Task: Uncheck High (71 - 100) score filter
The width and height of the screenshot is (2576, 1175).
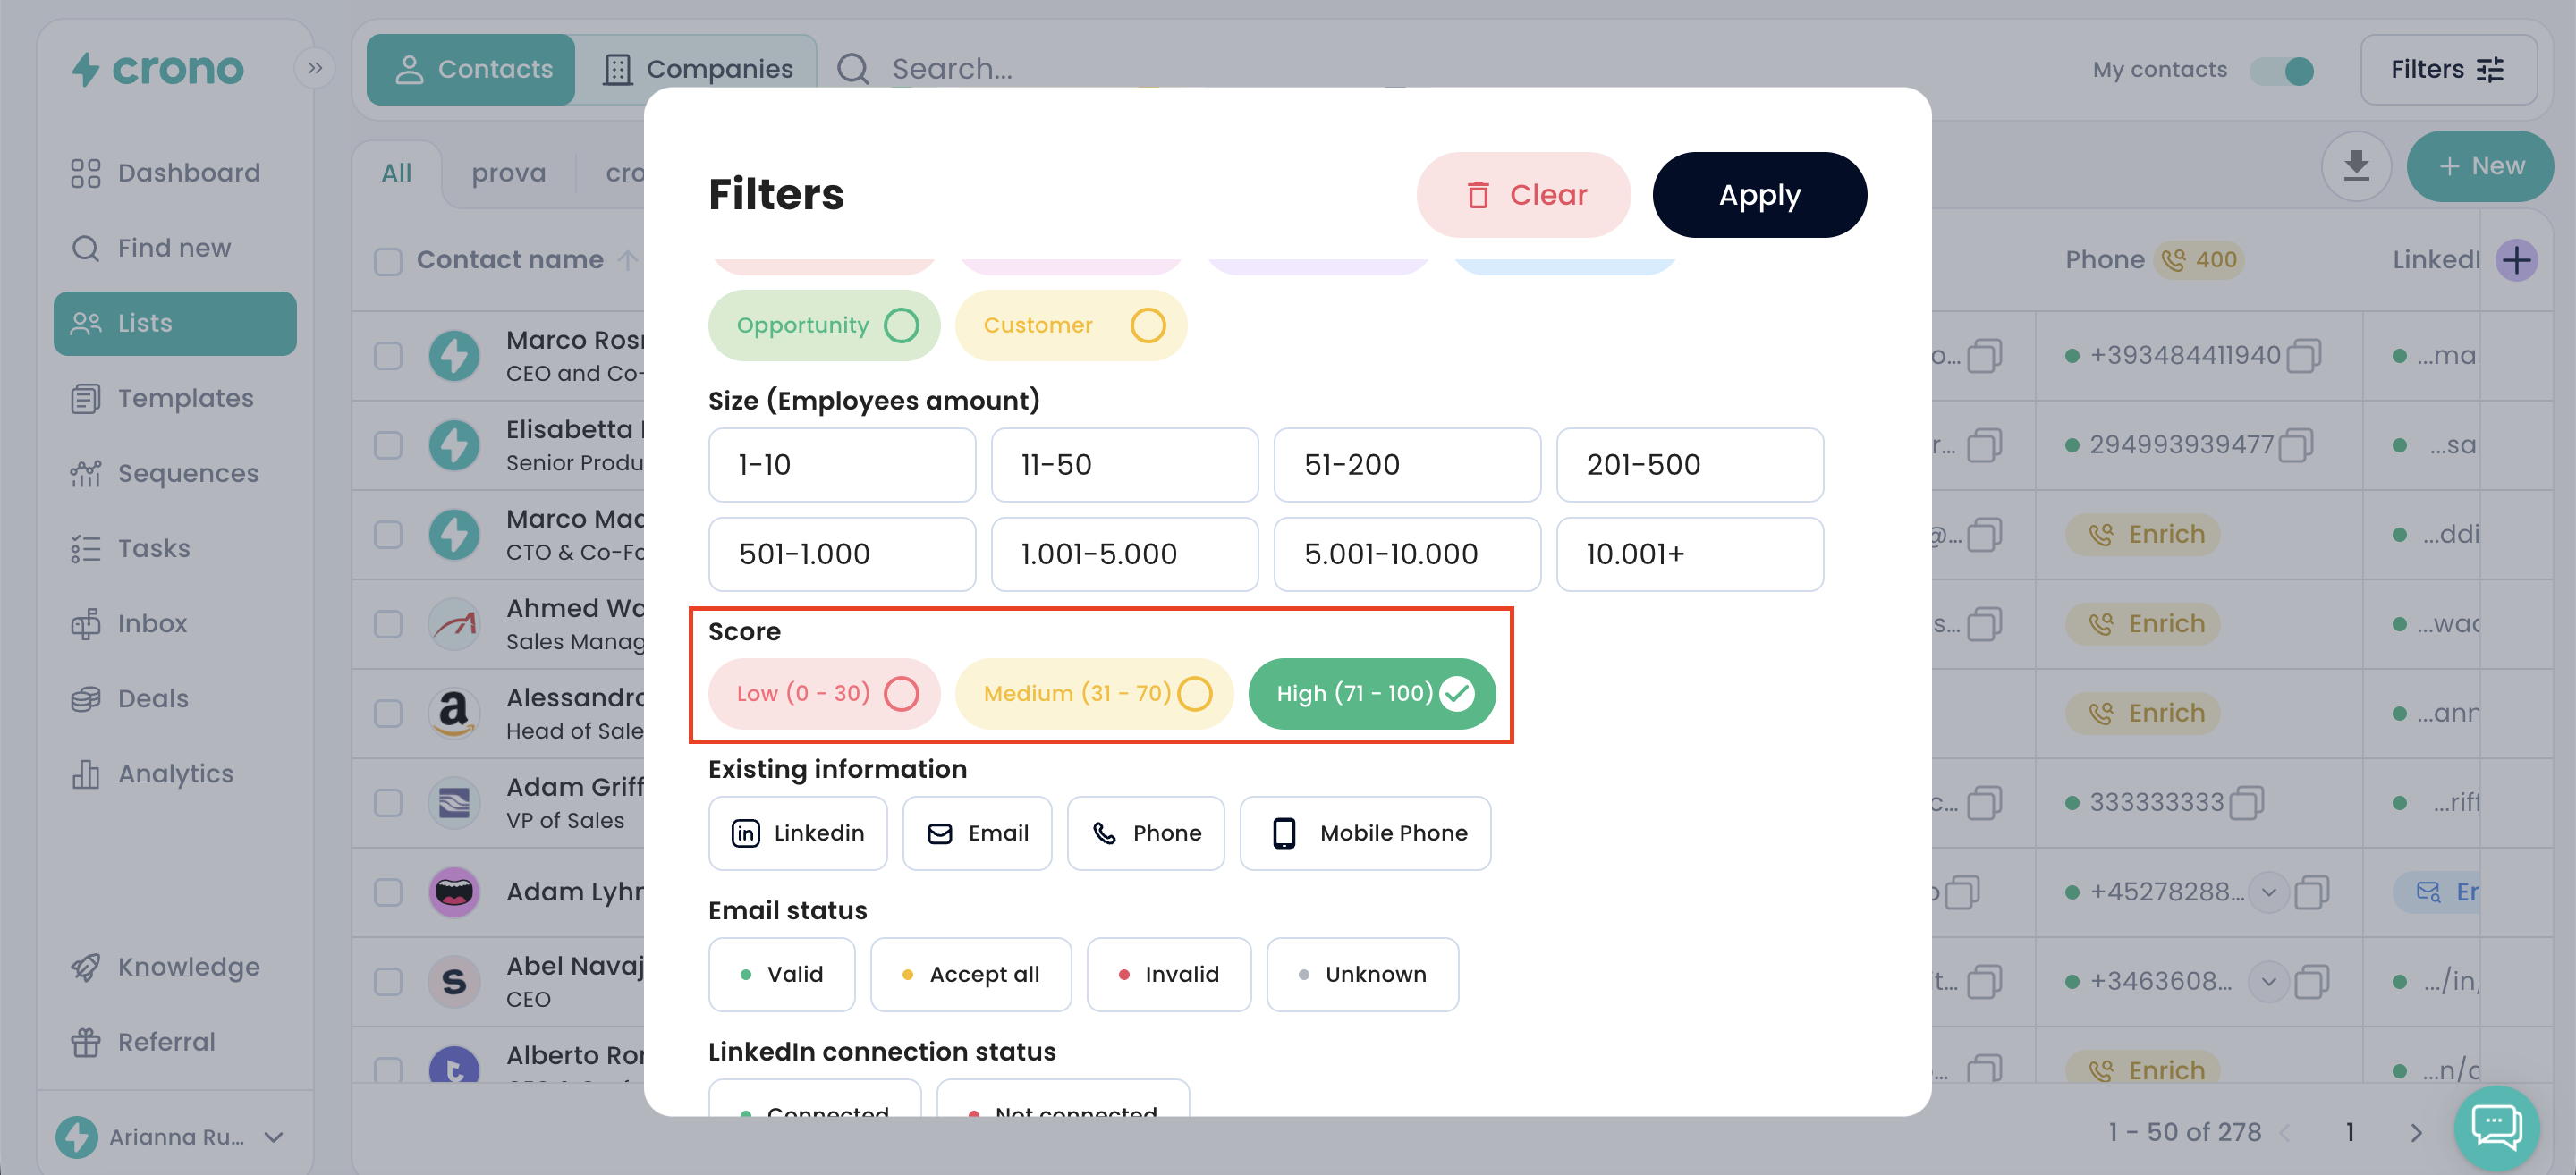Action: pos(1371,693)
